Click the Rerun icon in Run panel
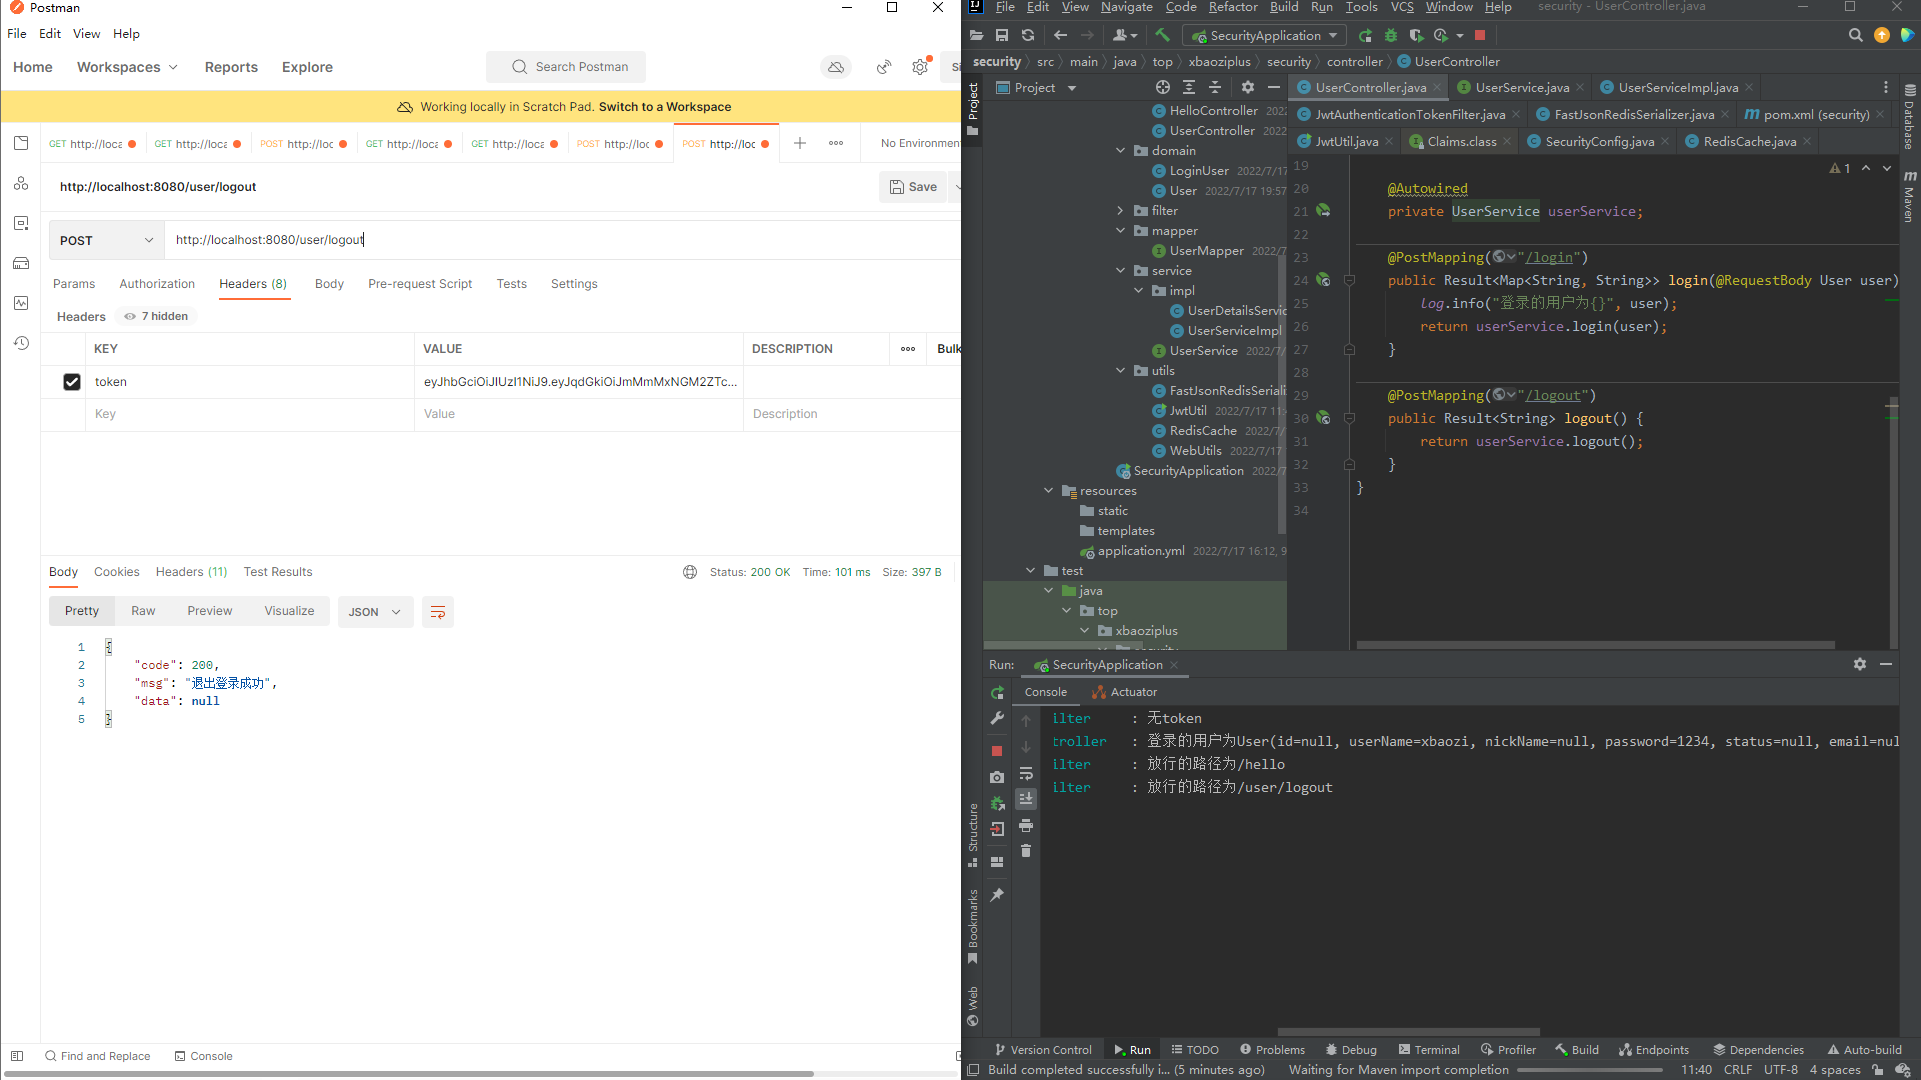 pyautogui.click(x=997, y=692)
